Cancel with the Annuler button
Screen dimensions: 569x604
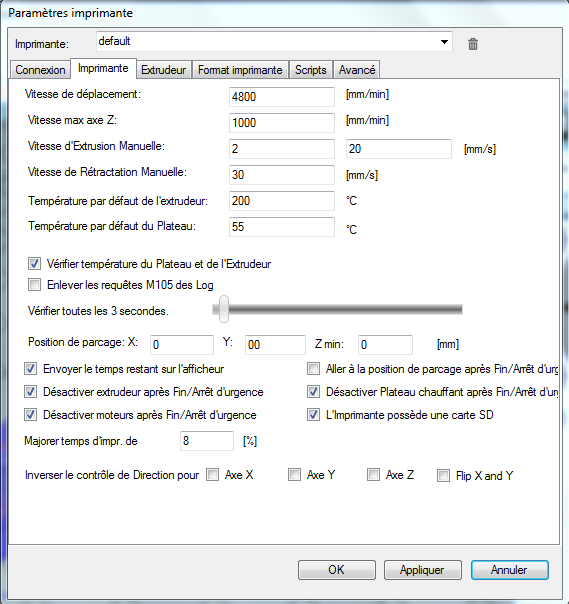pyautogui.click(x=510, y=570)
